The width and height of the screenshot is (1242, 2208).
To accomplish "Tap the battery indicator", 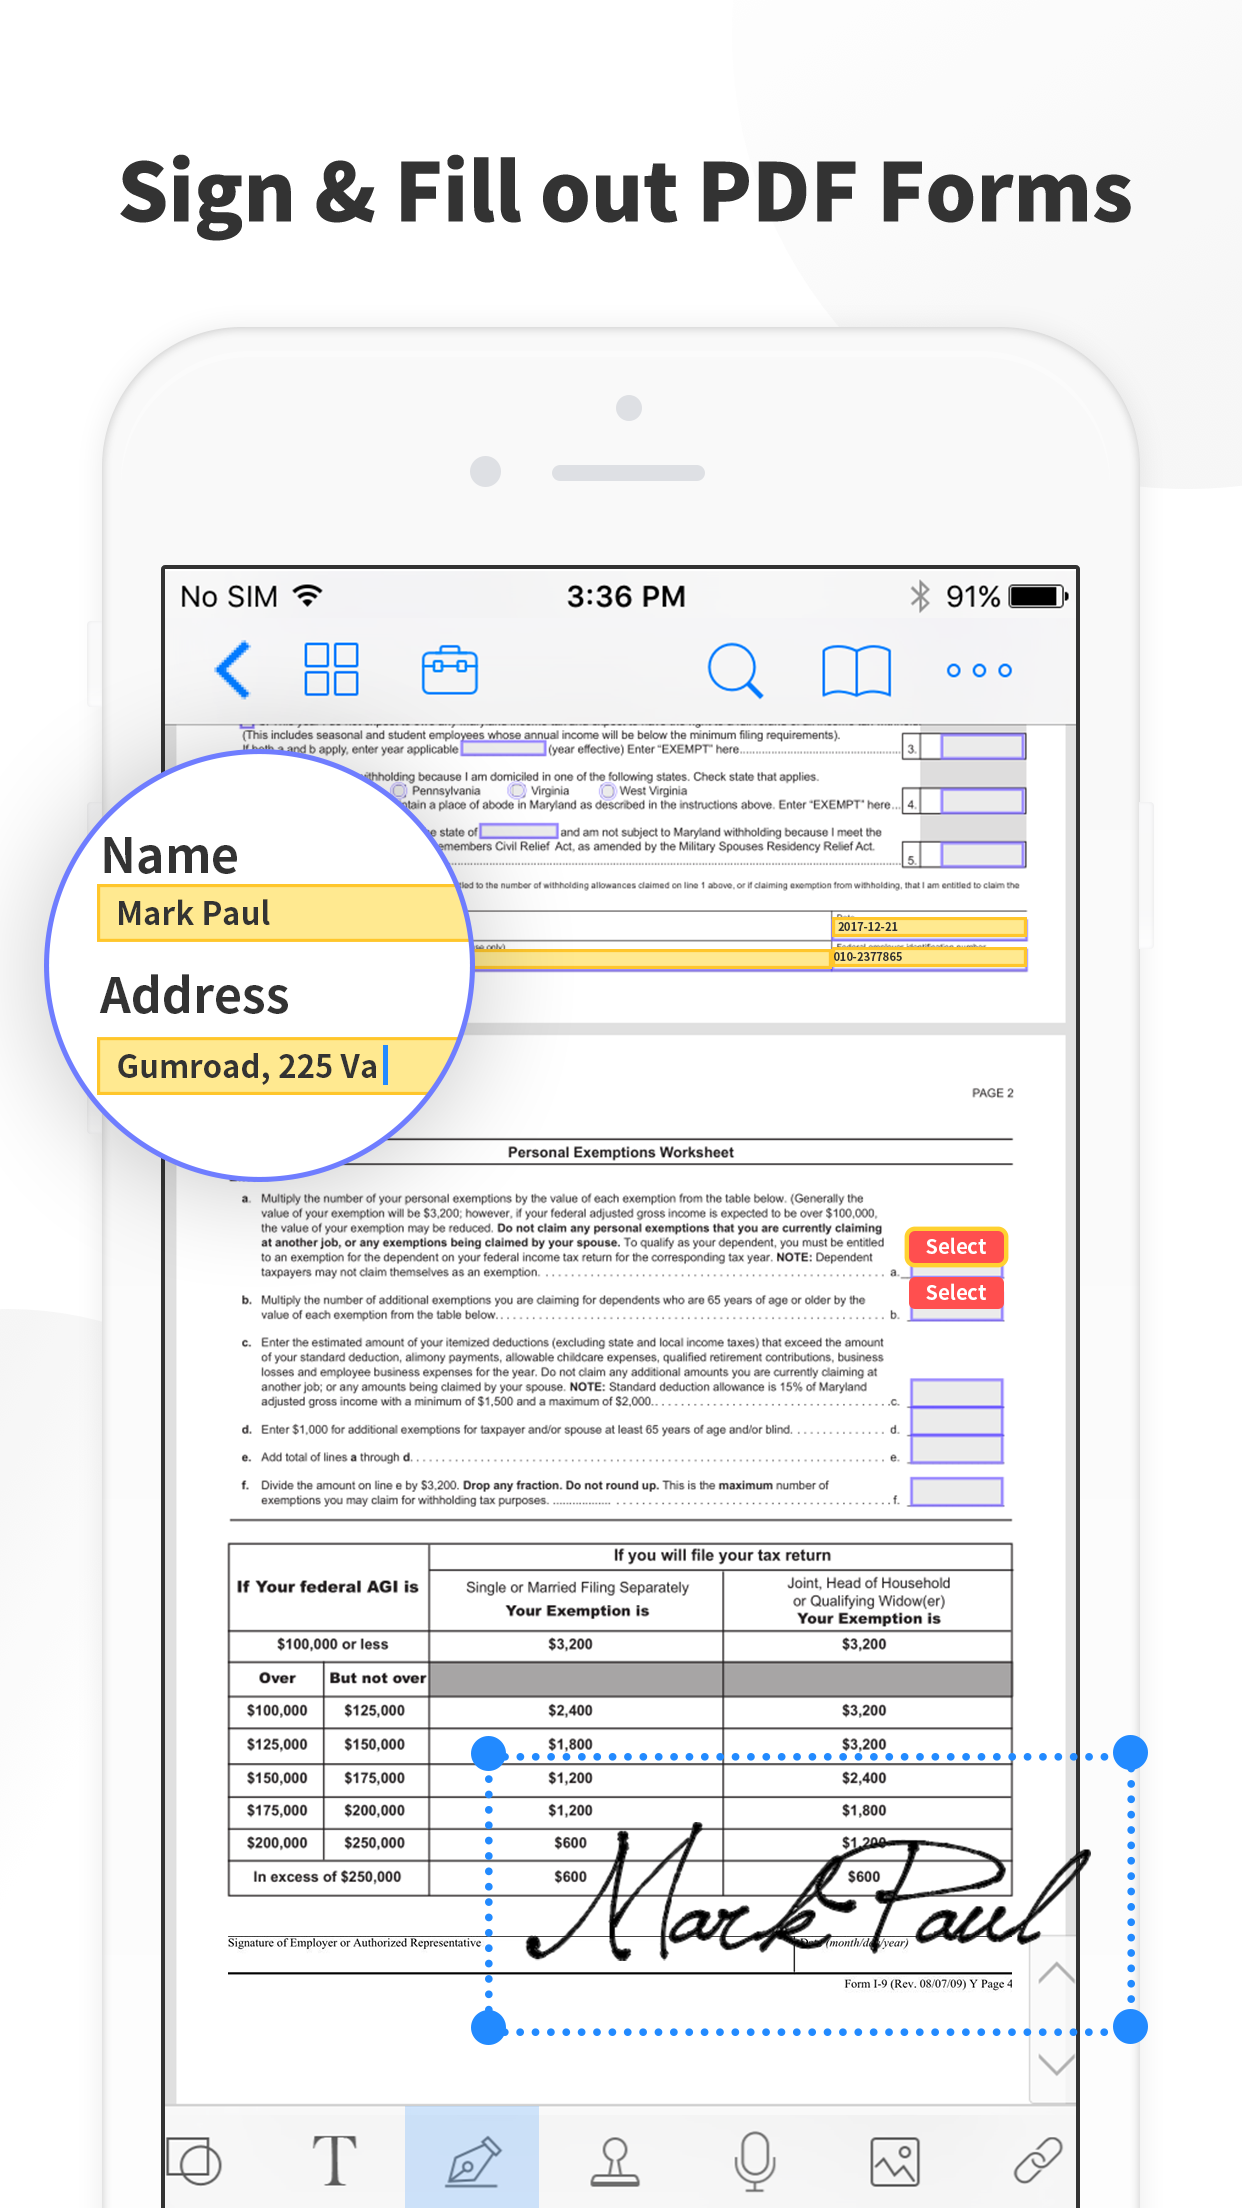I will (x=1038, y=597).
